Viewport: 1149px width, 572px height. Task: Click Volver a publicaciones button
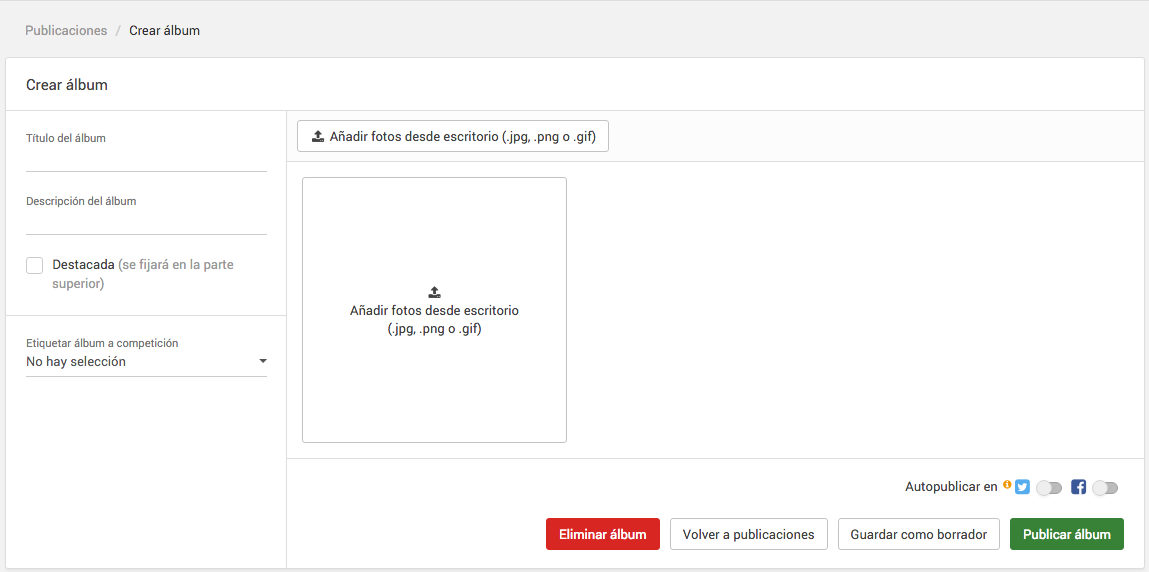tap(748, 534)
